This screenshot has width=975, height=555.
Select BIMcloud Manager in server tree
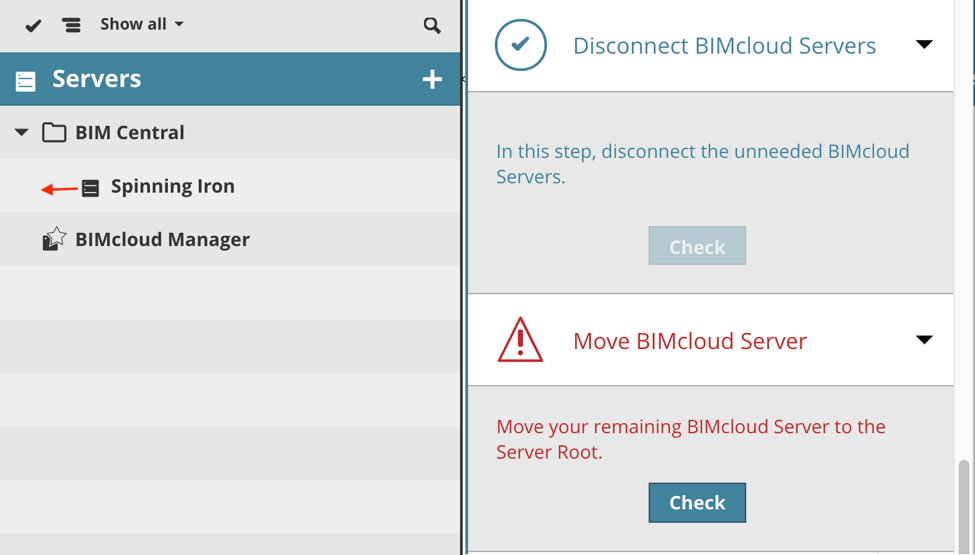click(162, 239)
